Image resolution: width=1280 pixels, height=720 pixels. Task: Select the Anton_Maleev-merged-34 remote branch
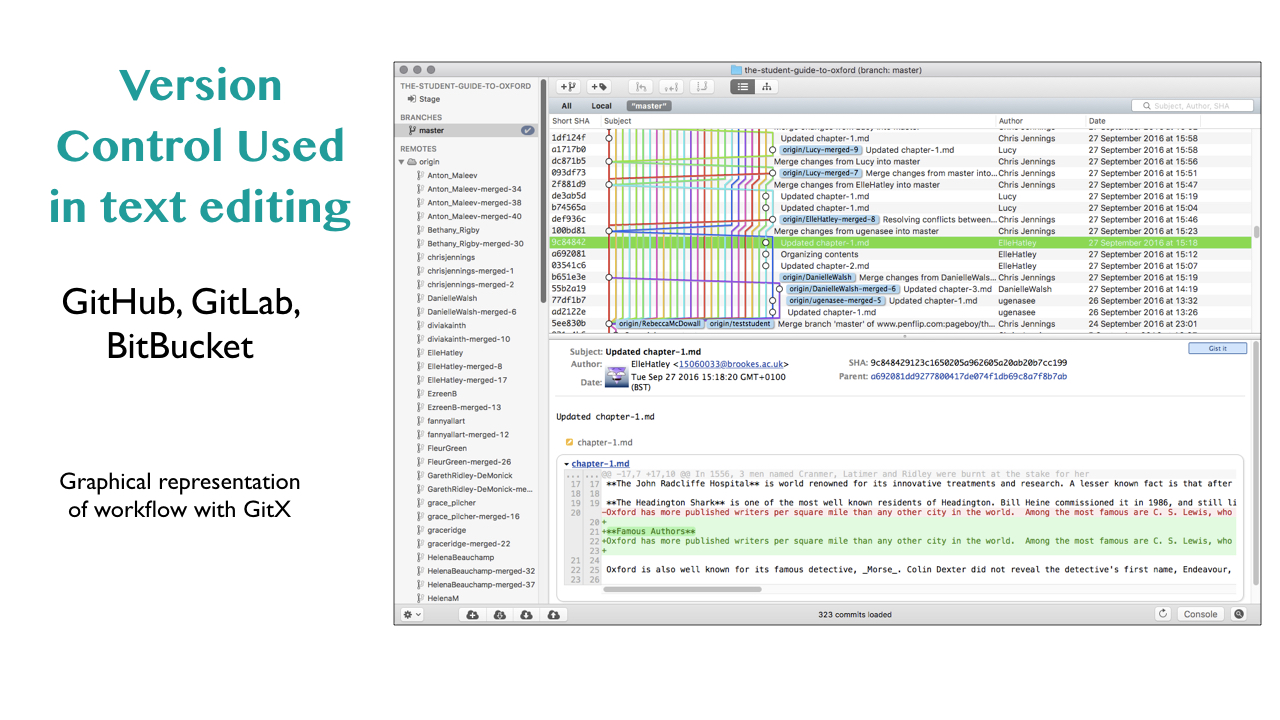click(473, 189)
